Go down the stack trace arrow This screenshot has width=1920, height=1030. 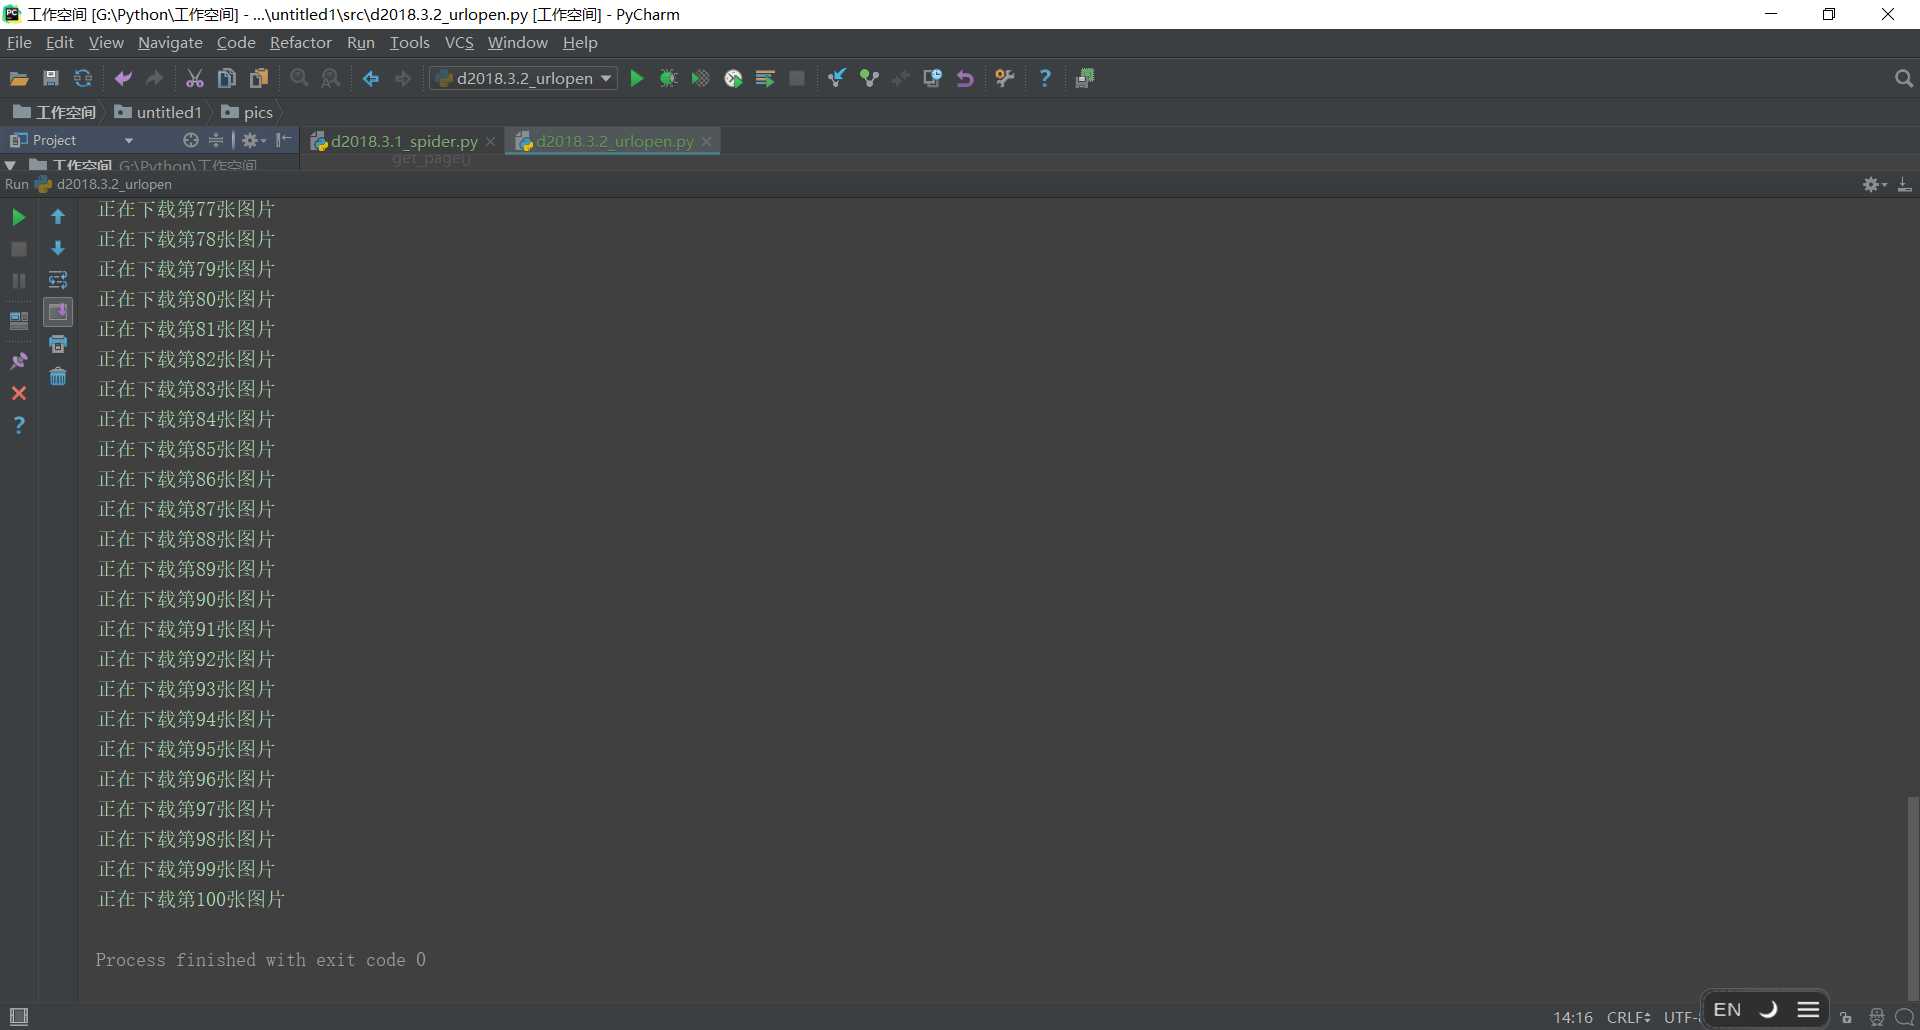tap(58, 248)
